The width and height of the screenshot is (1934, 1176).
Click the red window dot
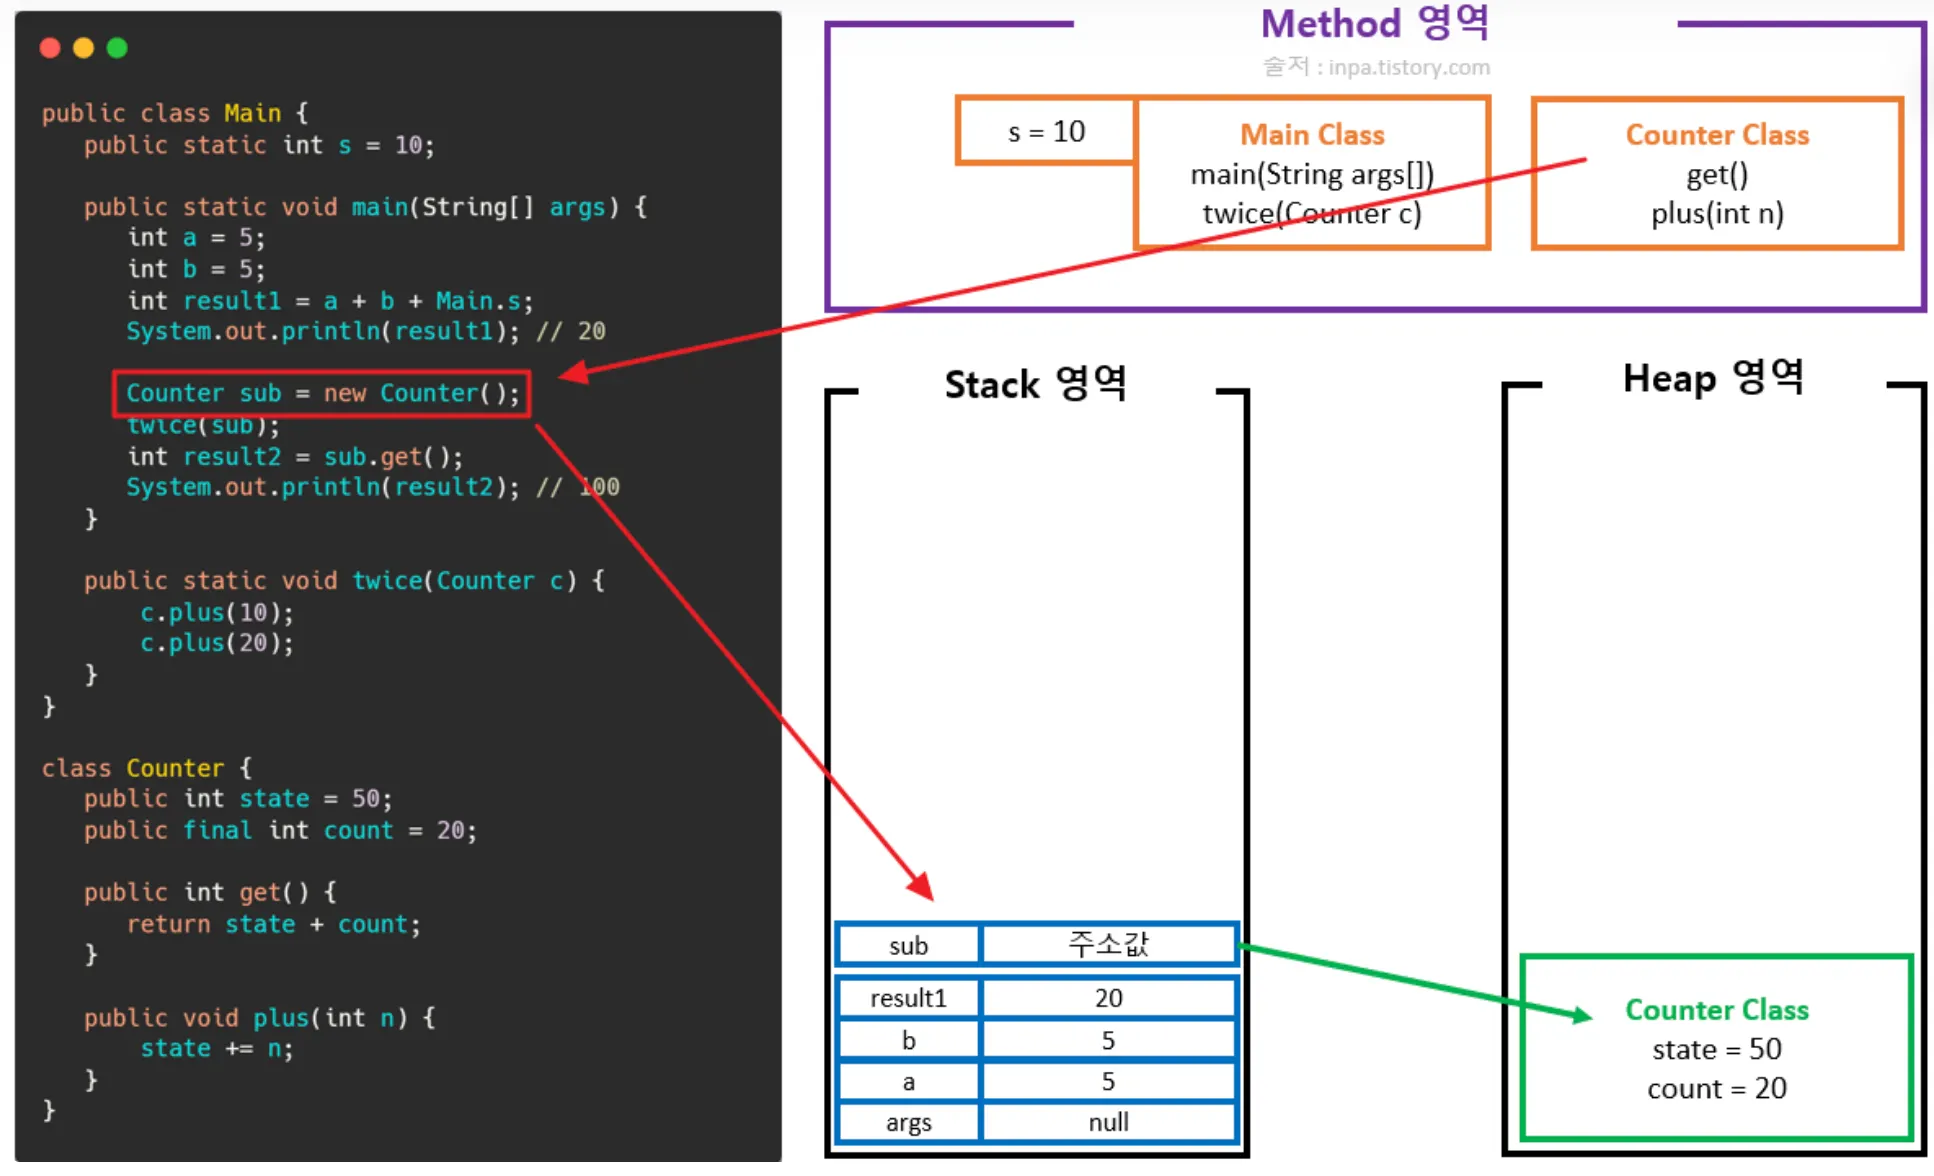tap(50, 48)
